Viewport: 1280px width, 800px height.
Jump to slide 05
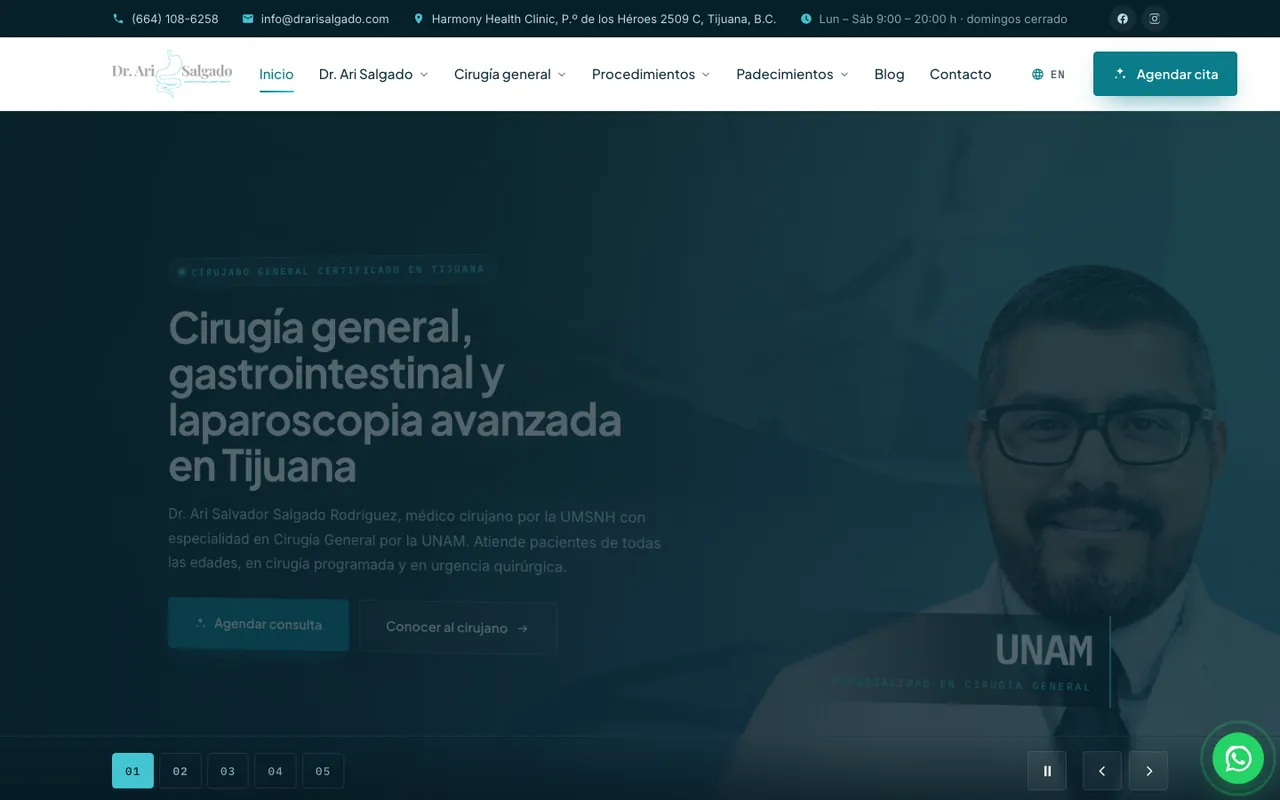click(x=323, y=771)
